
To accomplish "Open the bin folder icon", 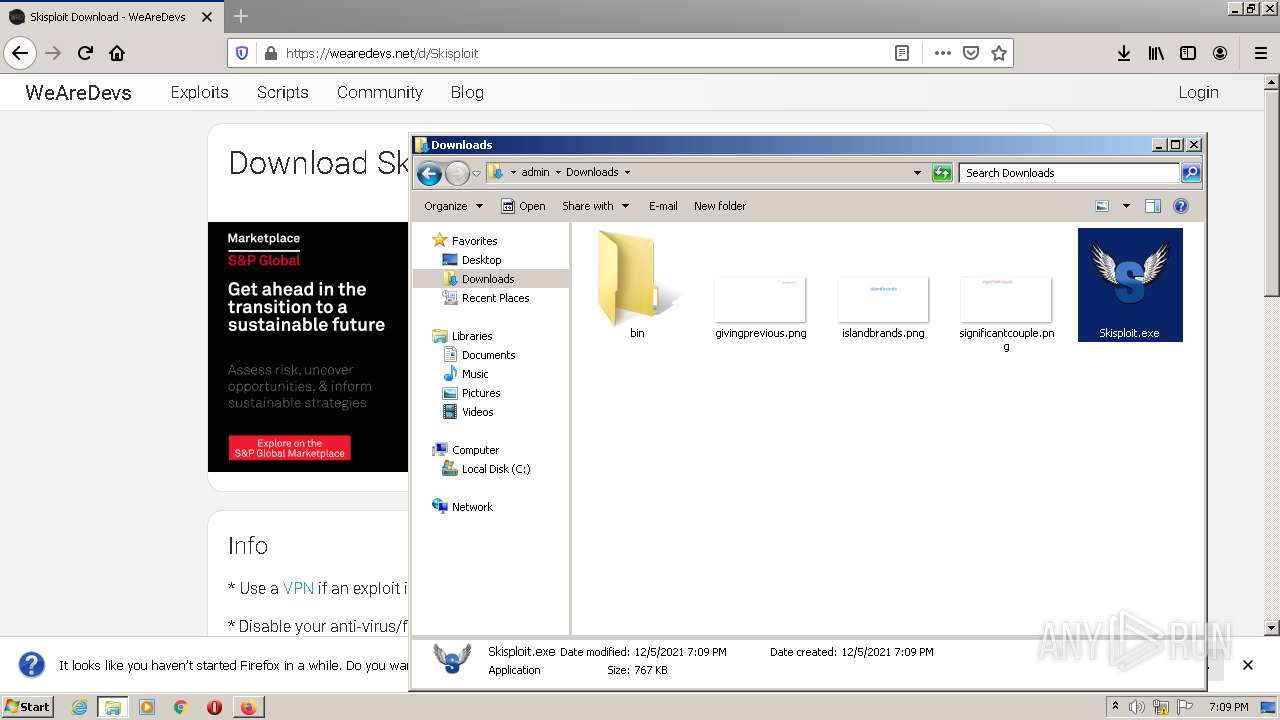I will (637, 280).
